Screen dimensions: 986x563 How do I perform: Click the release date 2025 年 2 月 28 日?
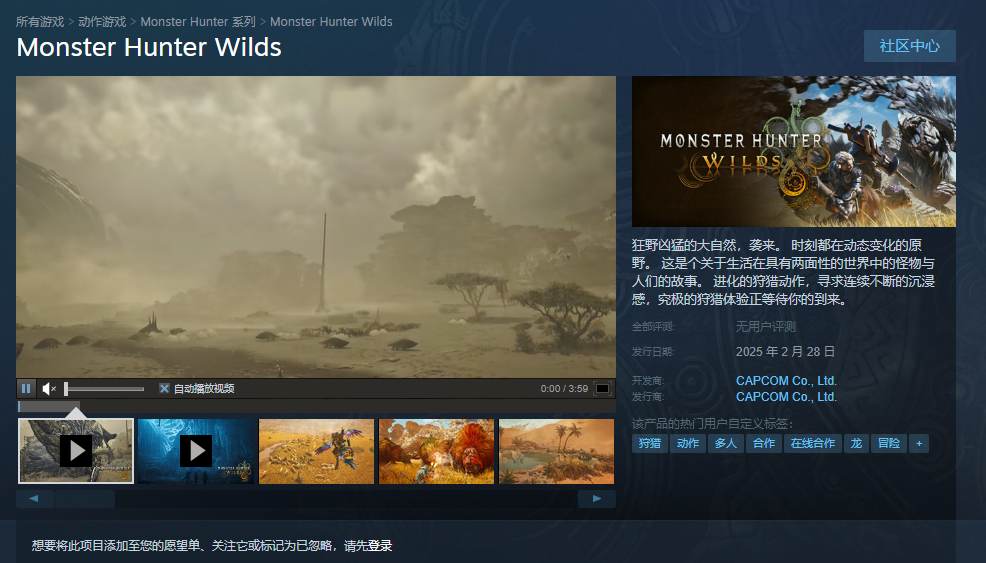coord(785,352)
